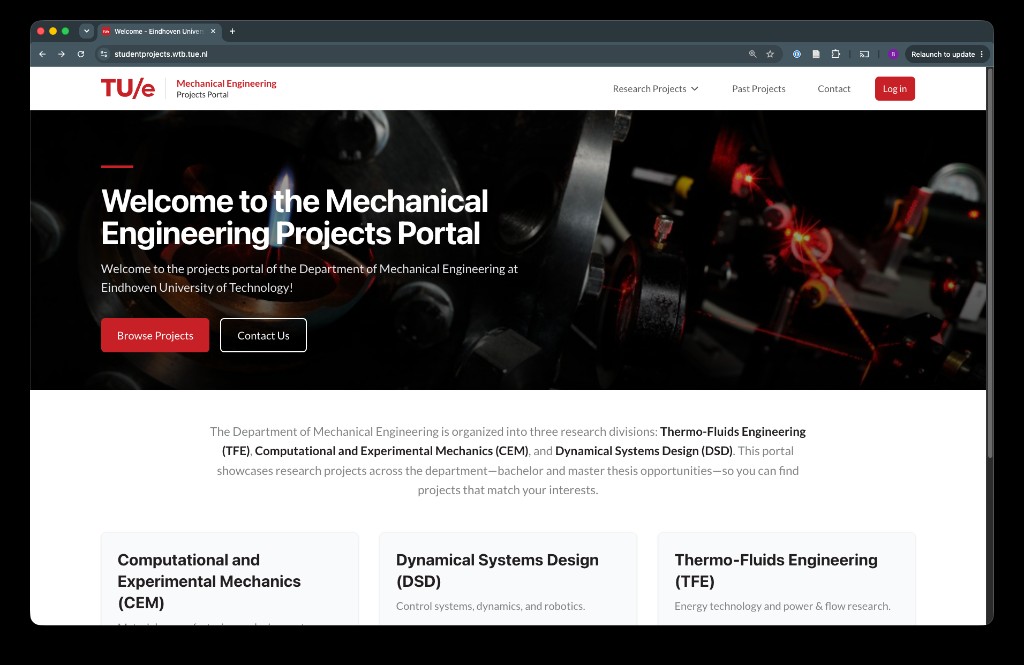Image resolution: width=1024 pixels, height=665 pixels.
Task: Bookmark this page with the star icon
Action: tap(770, 54)
